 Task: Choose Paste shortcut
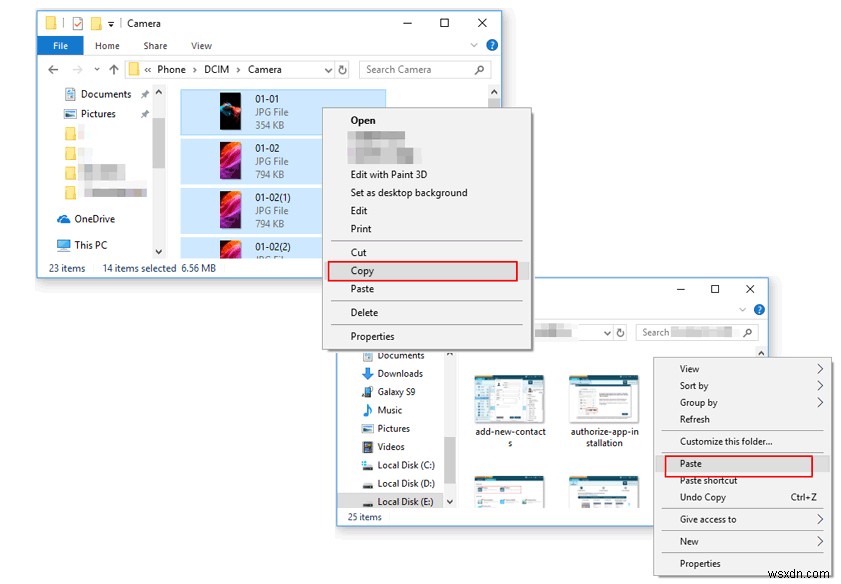[708, 480]
